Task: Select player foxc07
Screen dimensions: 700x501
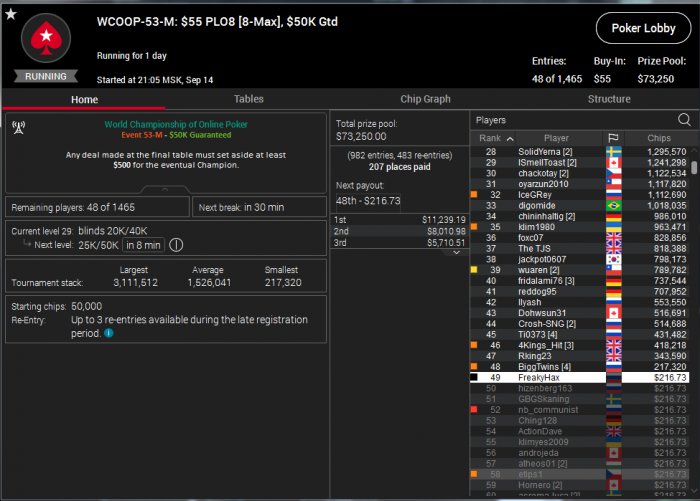Action: 579,238
